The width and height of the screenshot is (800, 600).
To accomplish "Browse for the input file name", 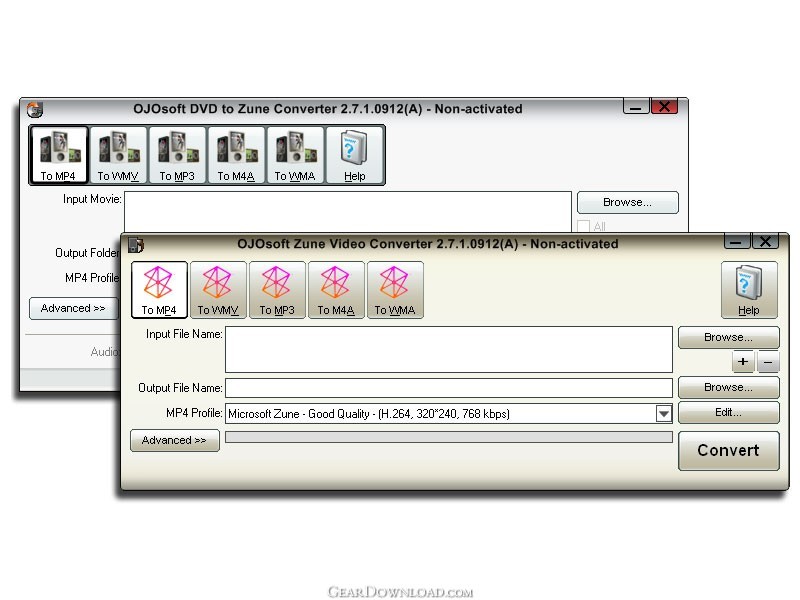I will 729,337.
